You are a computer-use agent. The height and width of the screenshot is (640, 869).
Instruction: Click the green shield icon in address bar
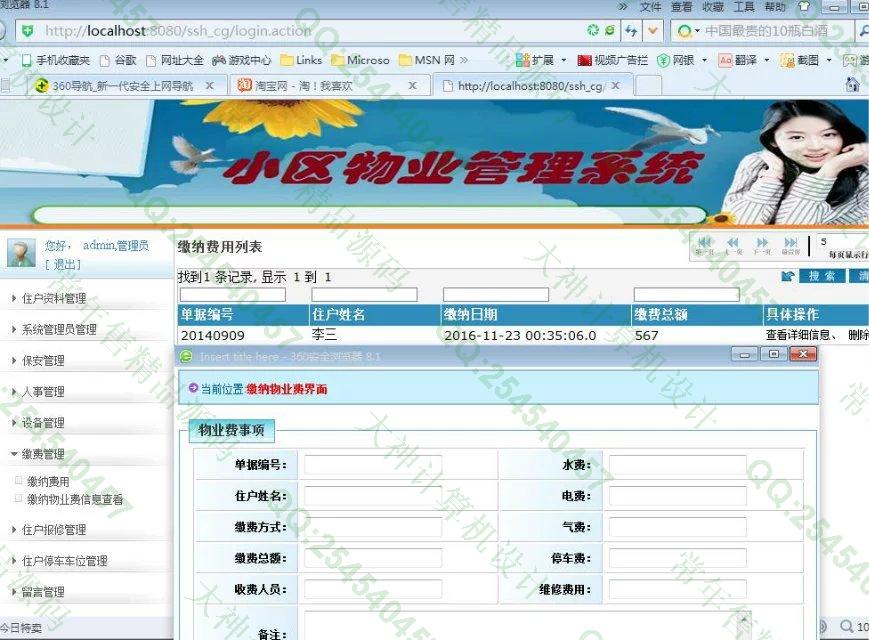click(27, 31)
